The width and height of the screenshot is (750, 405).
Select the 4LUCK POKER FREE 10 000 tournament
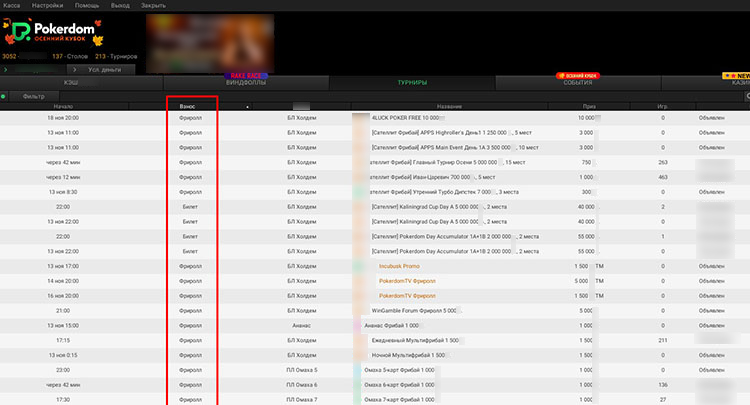coord(375,118)
